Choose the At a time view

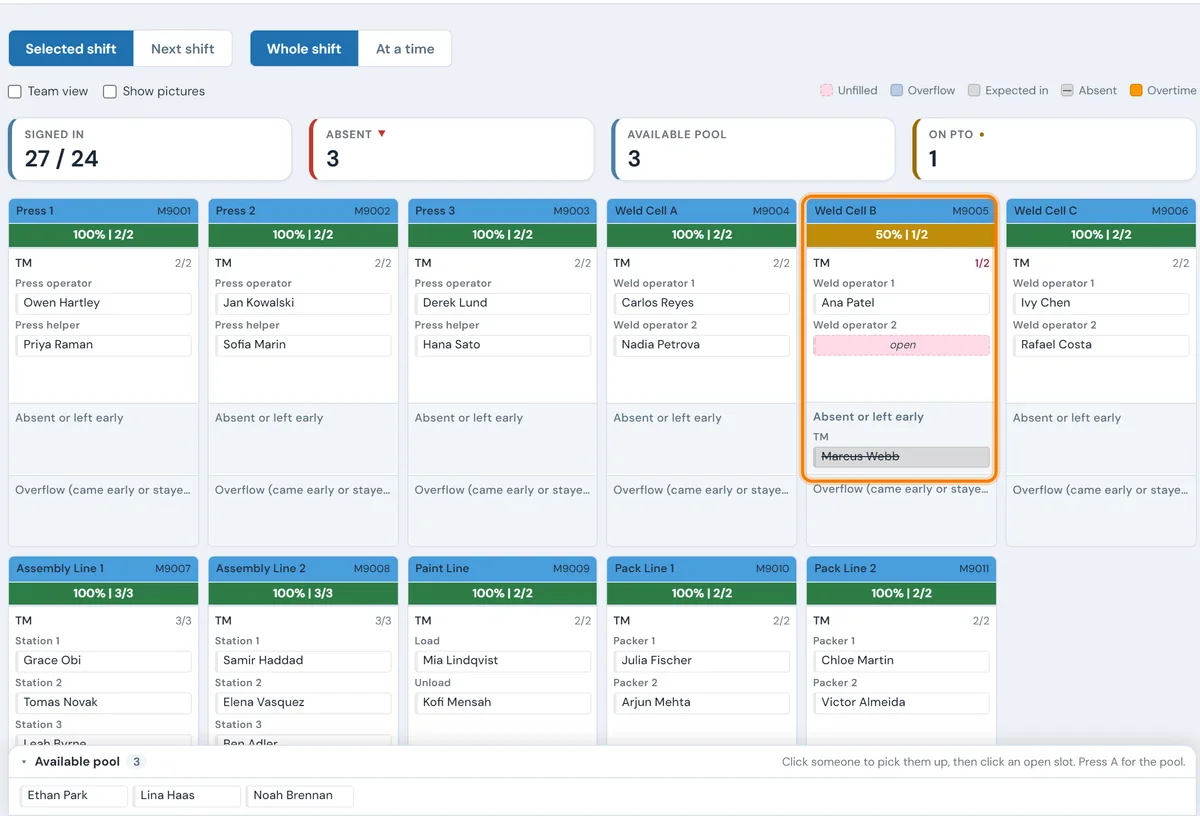[405, 48]
